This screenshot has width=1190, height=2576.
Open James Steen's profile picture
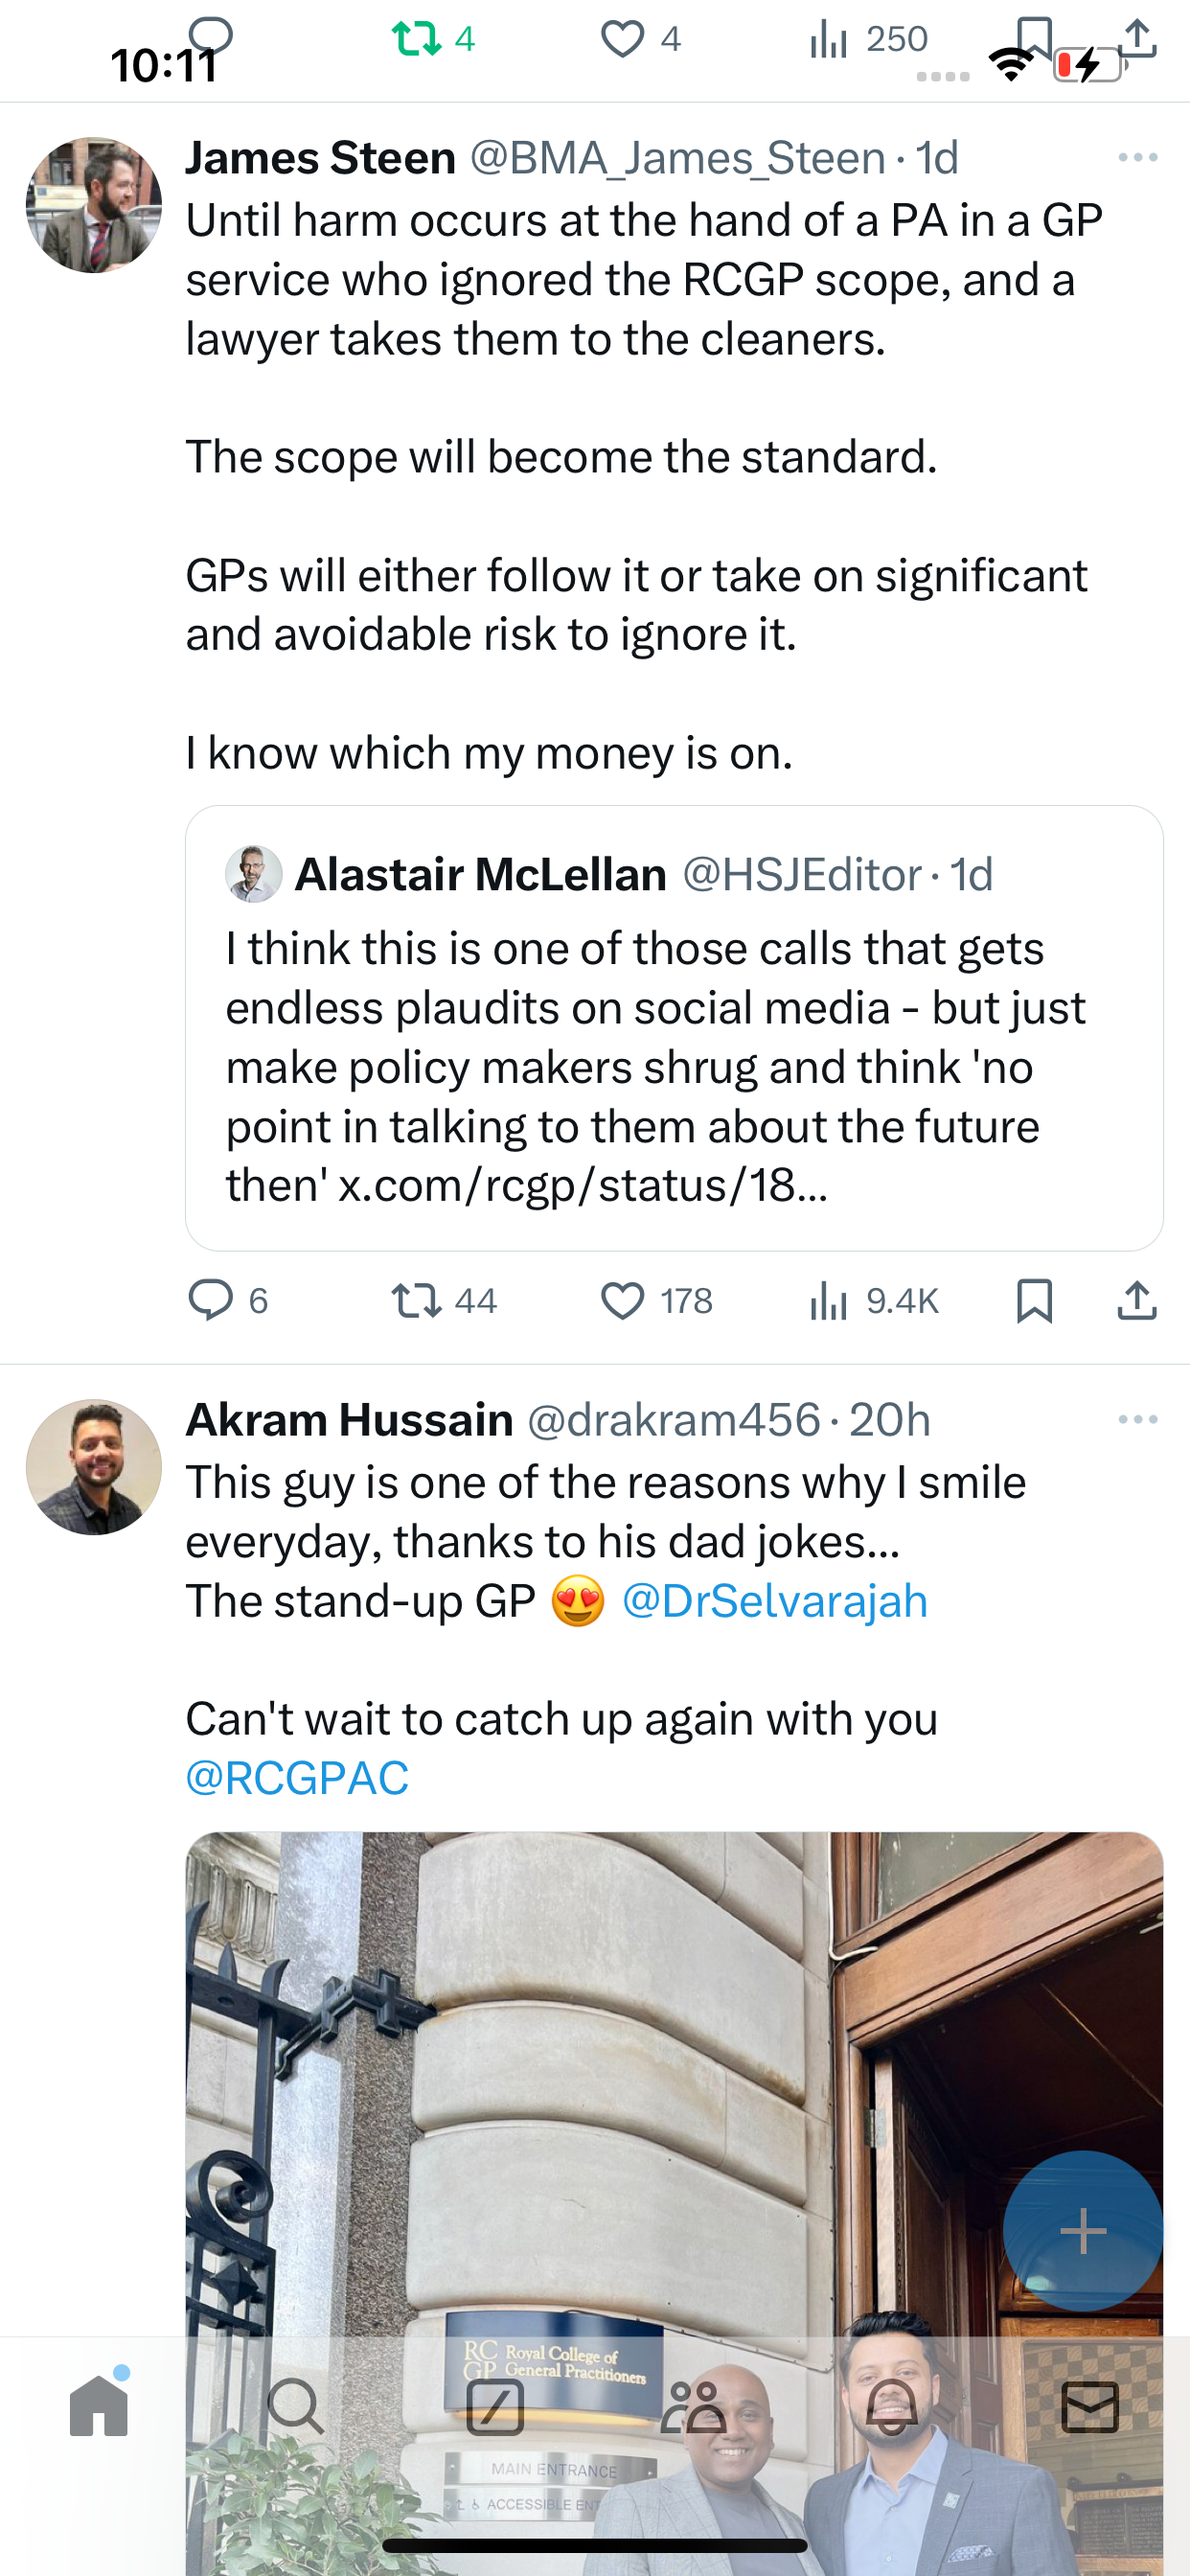point(94,205)
